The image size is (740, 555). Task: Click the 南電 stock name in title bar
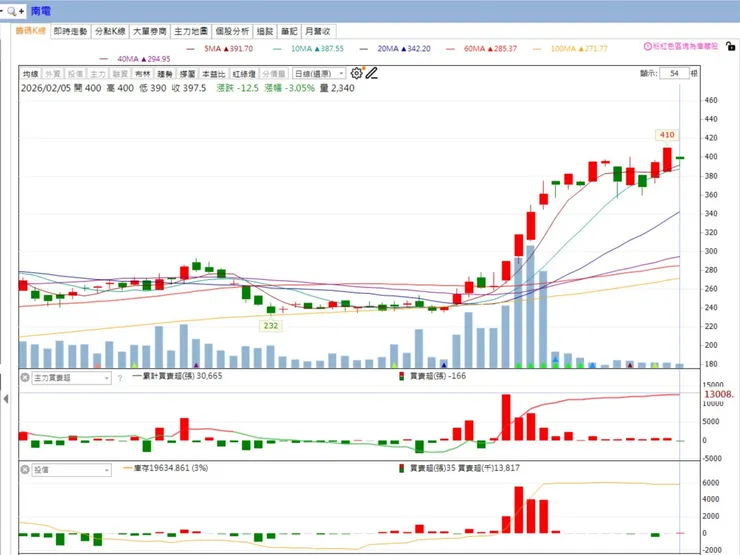point(41,11)
